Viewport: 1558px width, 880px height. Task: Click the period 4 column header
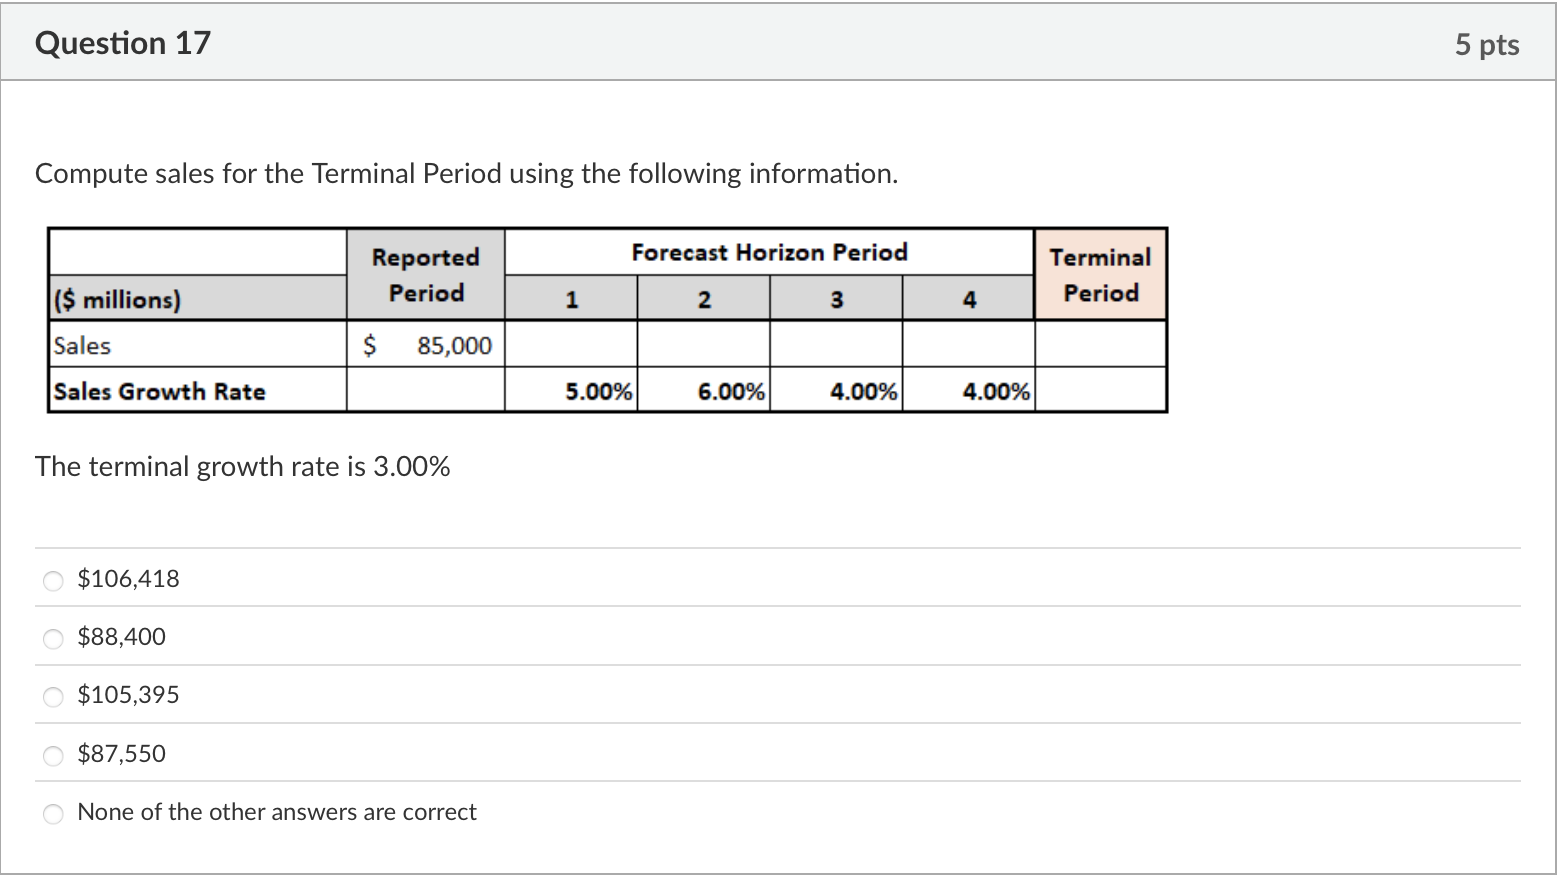coord(967,297)
